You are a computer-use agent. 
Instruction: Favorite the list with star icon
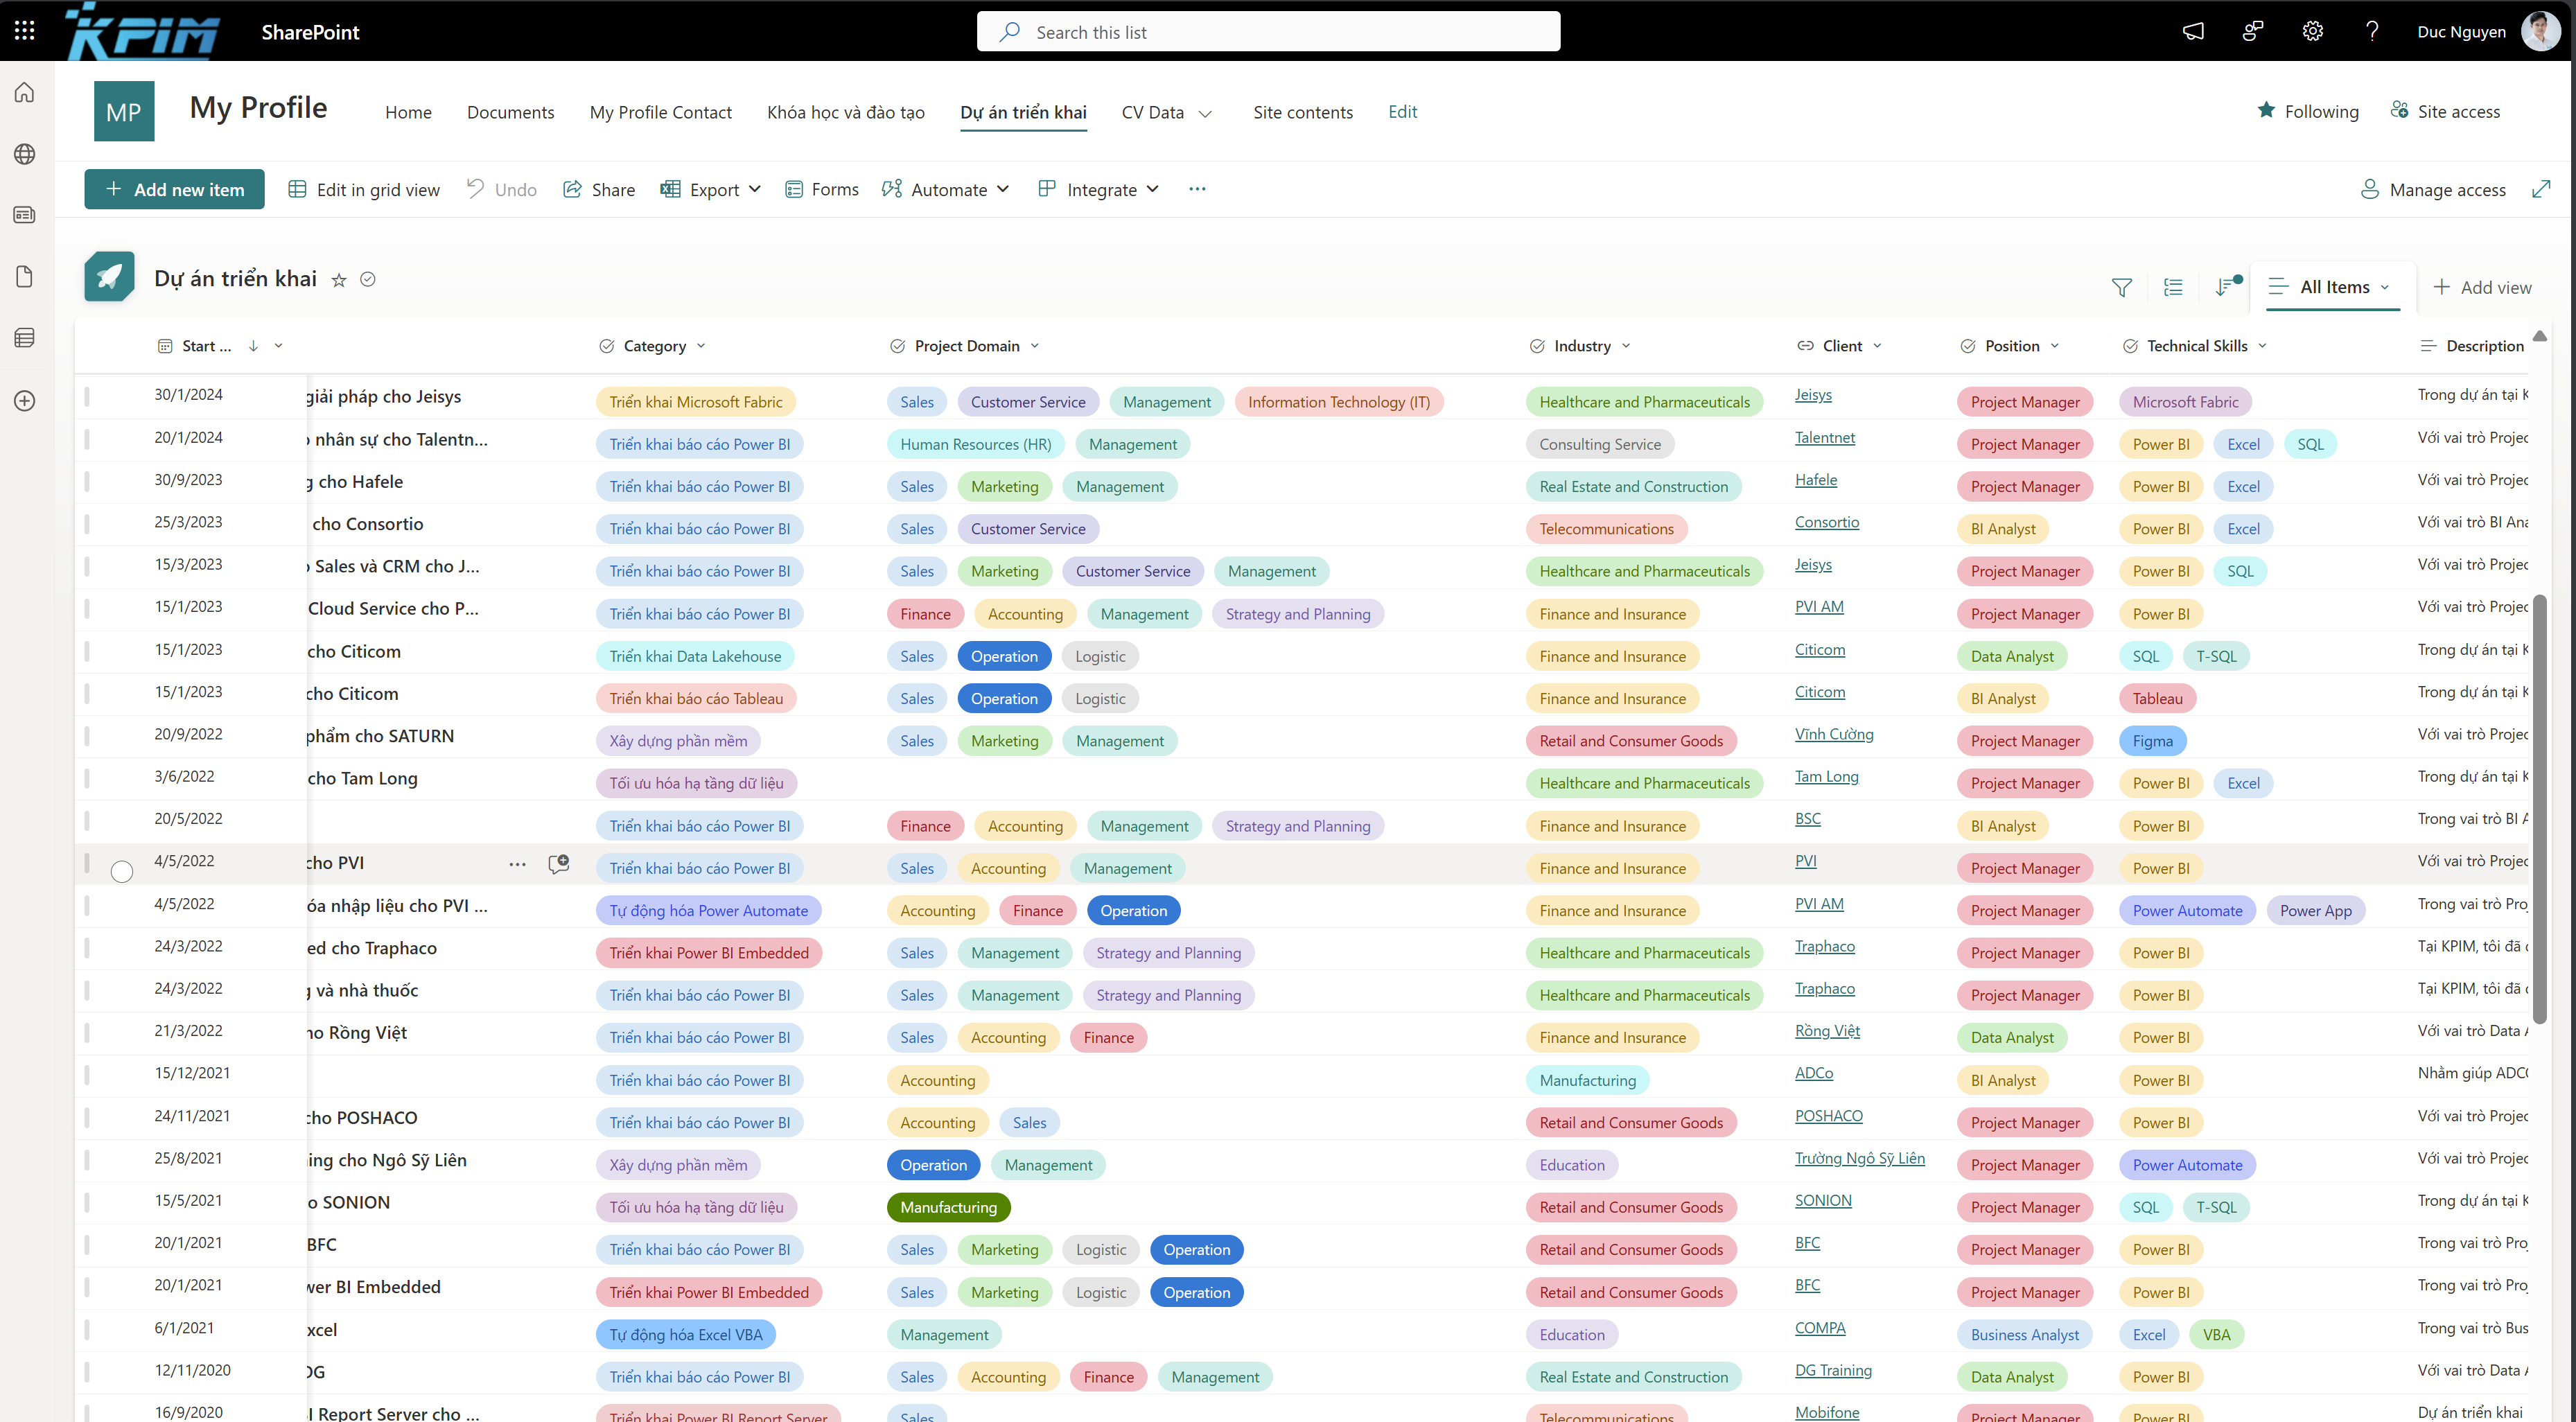coord(339,280)
